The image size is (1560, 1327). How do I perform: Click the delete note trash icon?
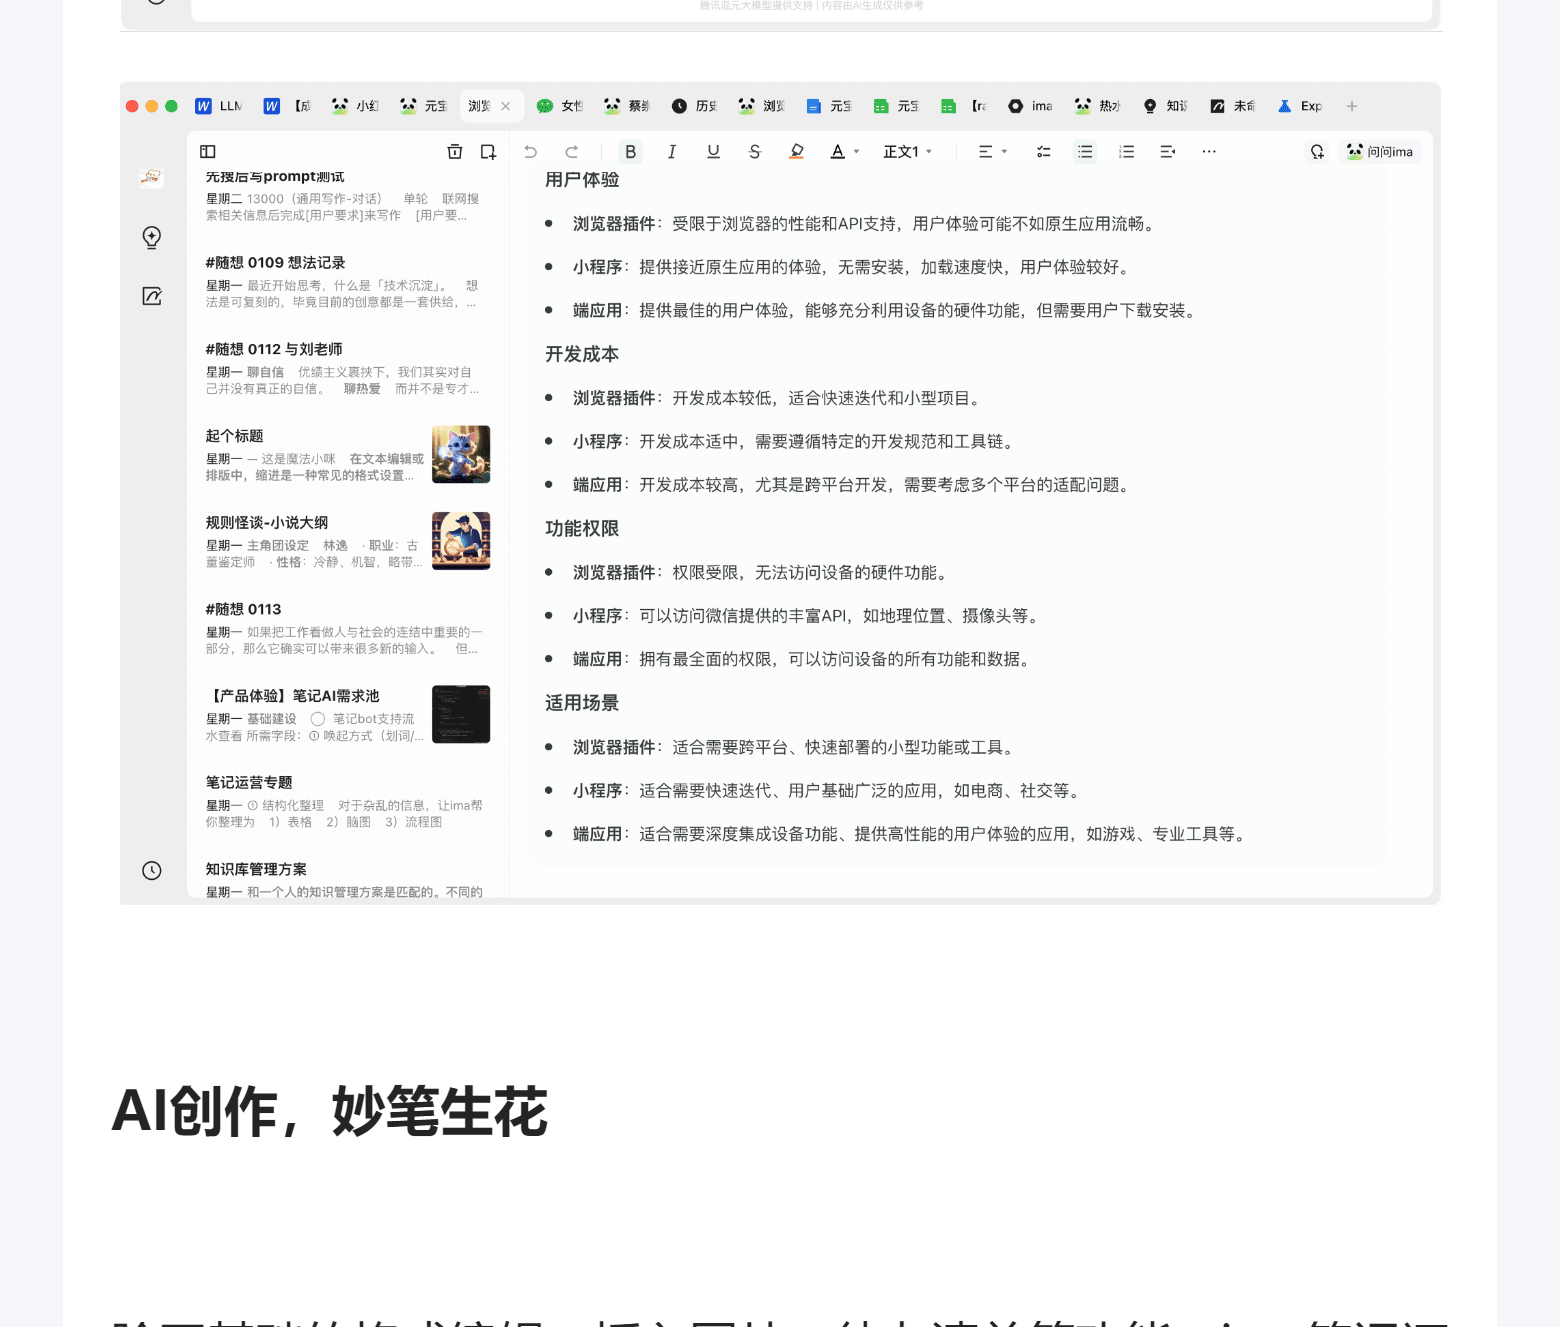pos(455,152)
